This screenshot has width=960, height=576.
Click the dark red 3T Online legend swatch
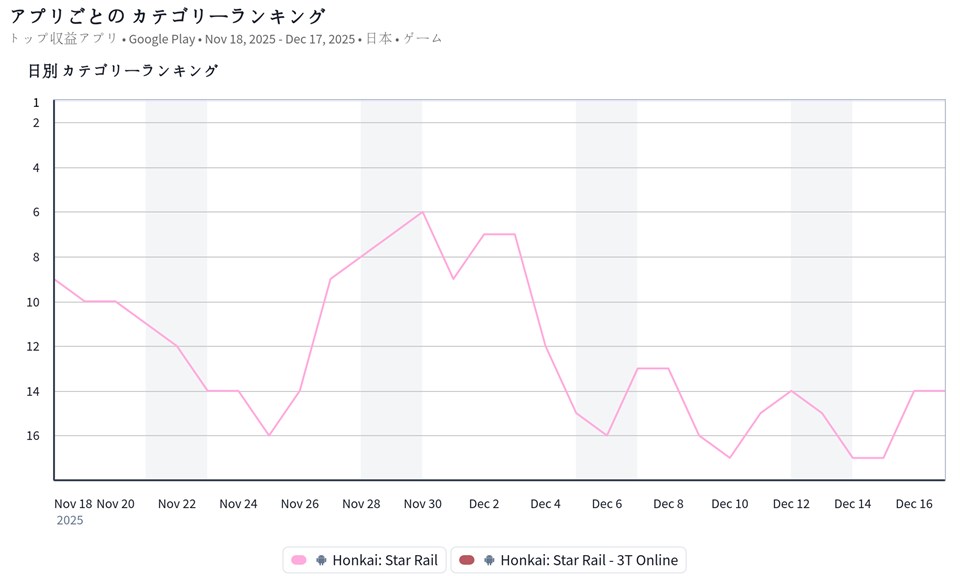click(466, 560)
